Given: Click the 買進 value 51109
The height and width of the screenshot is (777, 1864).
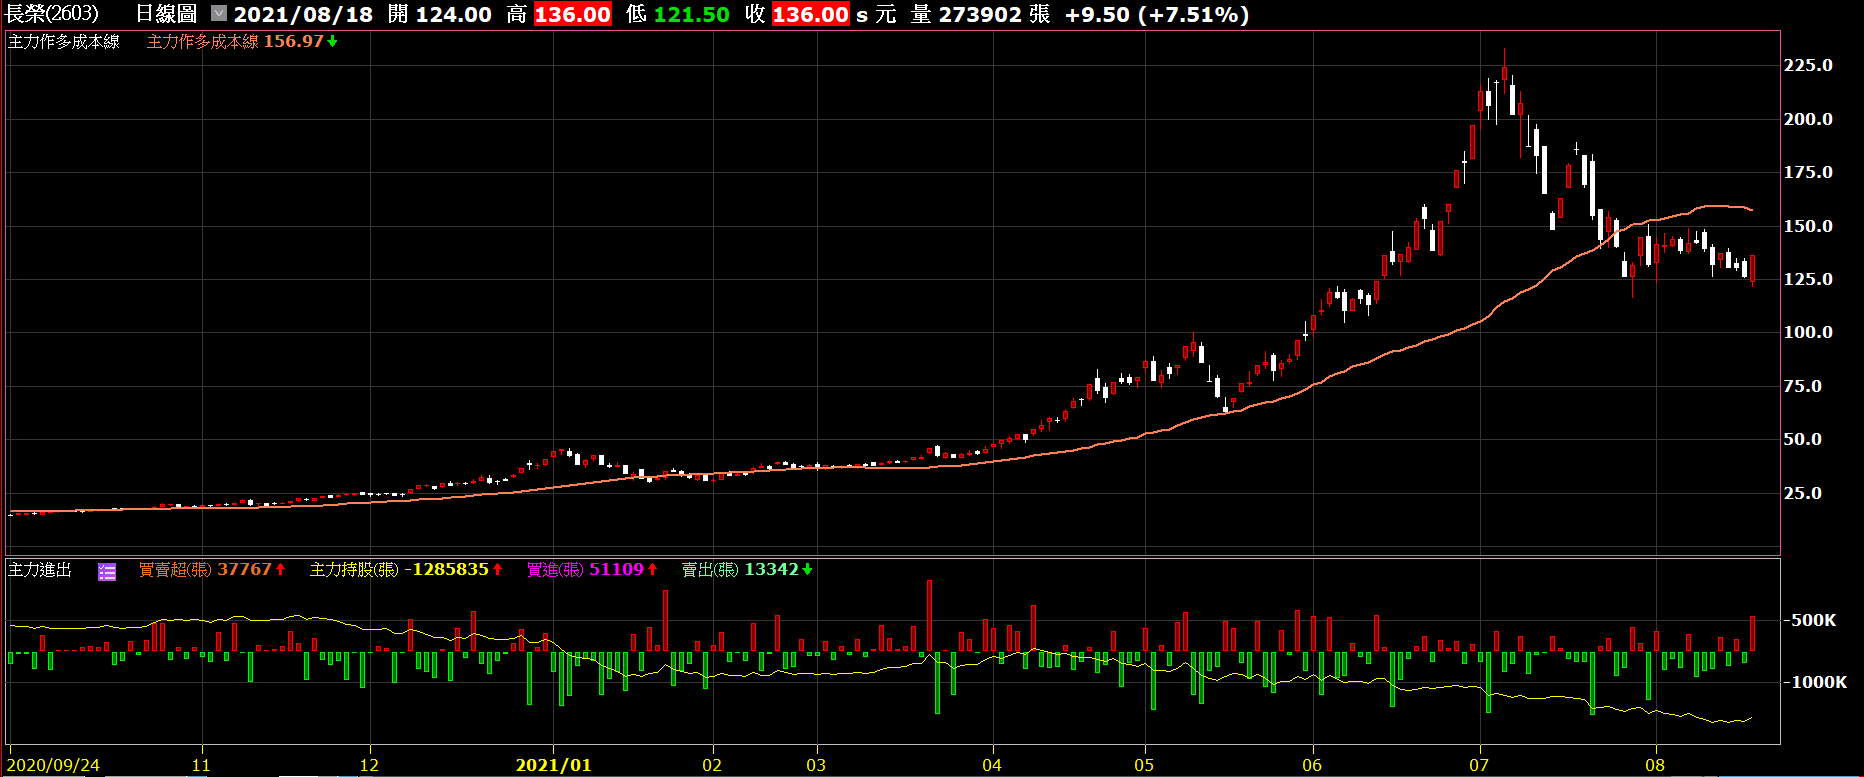Looking at the screenshot, I should pos(617,570).
